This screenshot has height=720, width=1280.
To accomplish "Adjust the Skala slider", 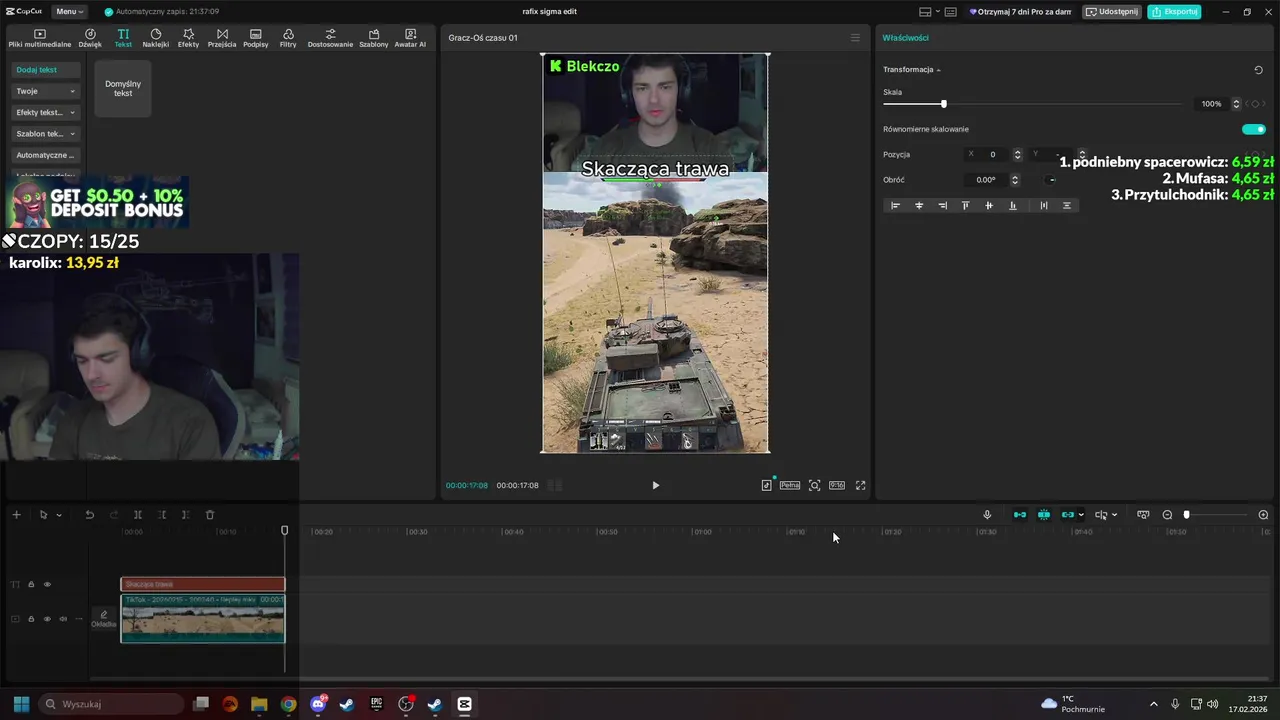I will (x=943, y=104).
